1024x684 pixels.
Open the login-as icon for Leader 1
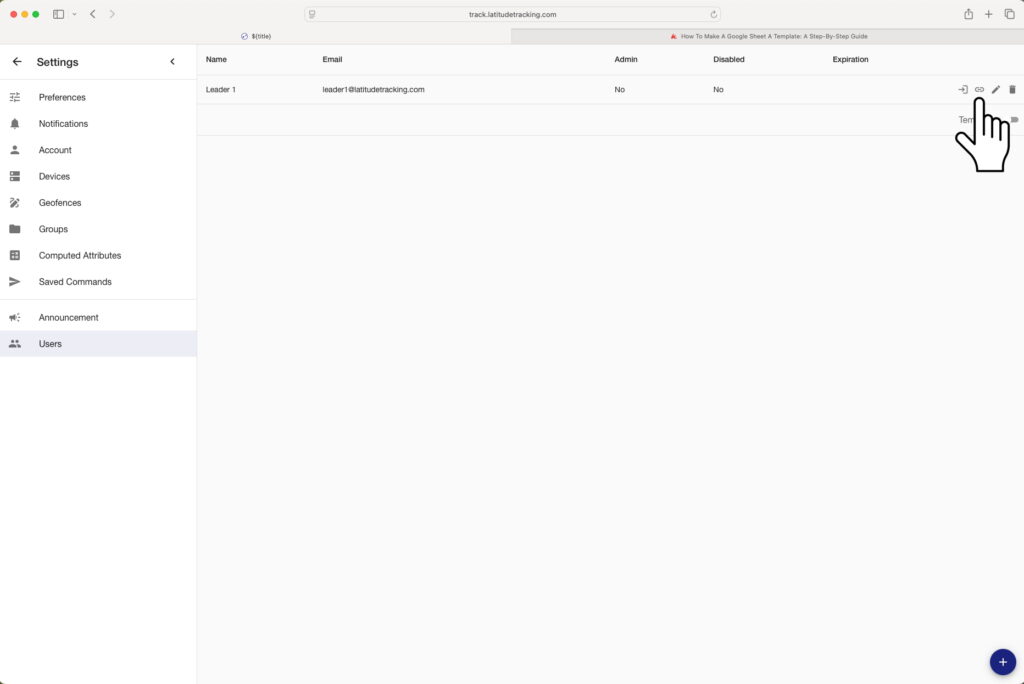(963, 89)
